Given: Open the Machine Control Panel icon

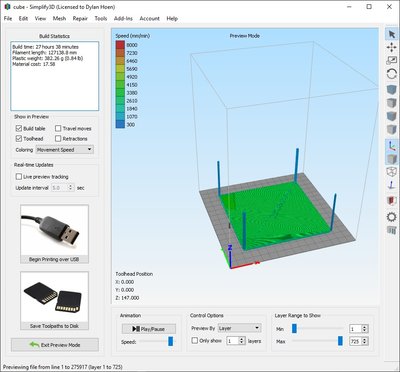Looking at the screenshot, I should 392,230.
